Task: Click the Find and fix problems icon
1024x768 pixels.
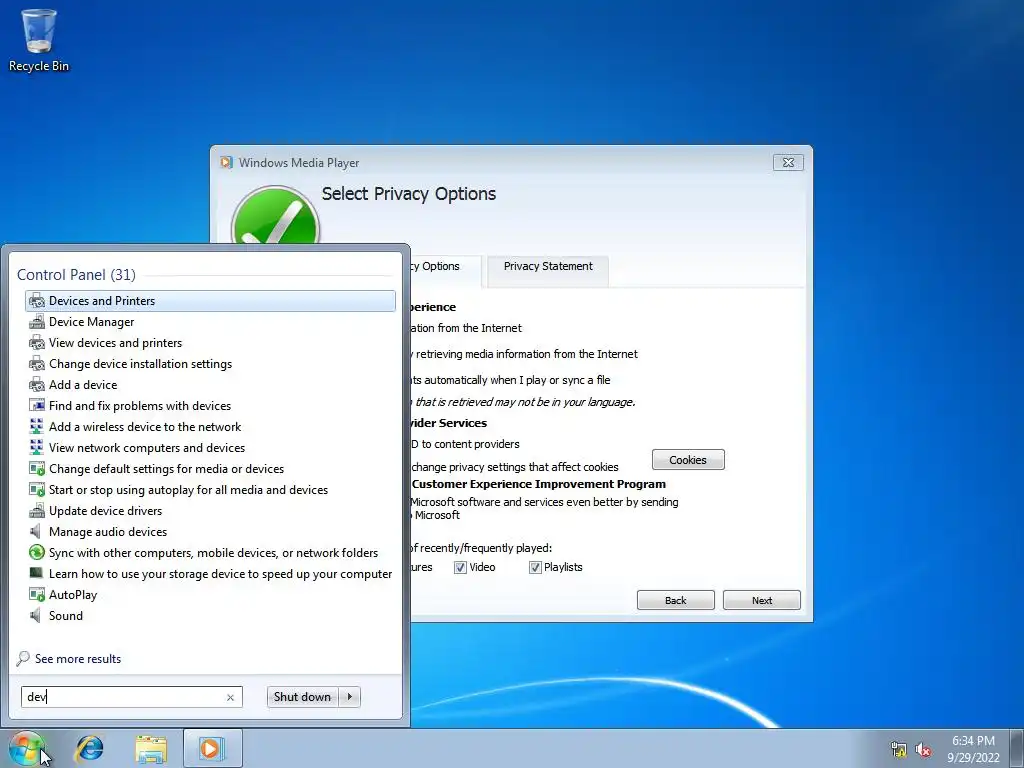Action: tap(37, 406)
